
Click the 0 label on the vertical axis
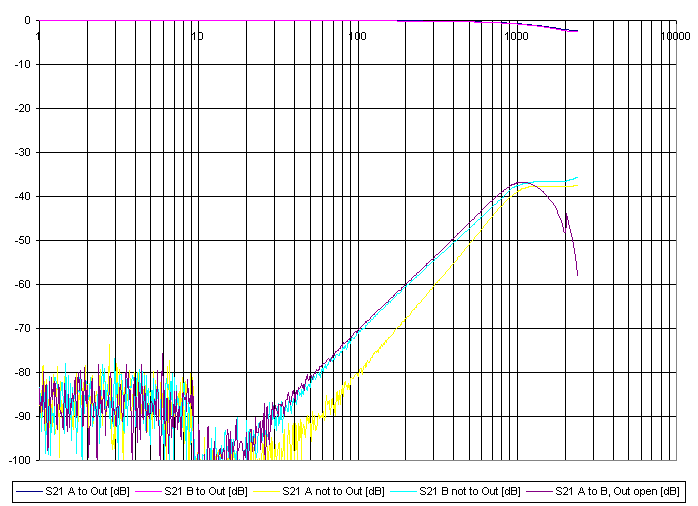(27, 21)
